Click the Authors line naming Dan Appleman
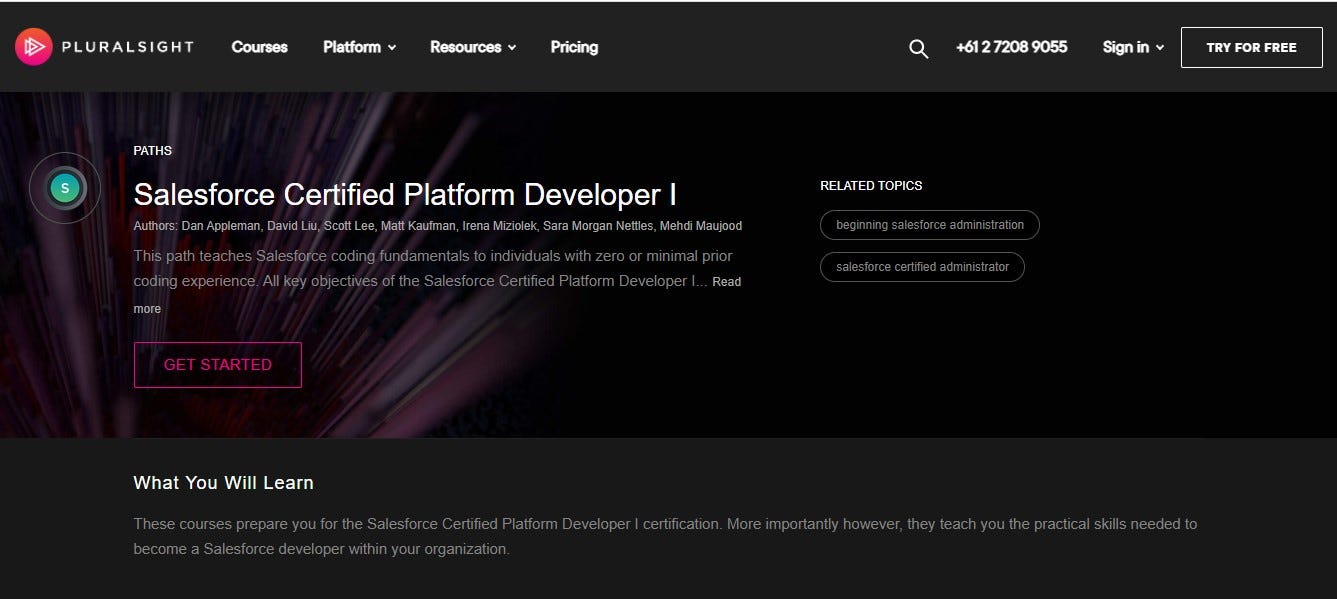1337x599 pixels. tap(438, 226)
